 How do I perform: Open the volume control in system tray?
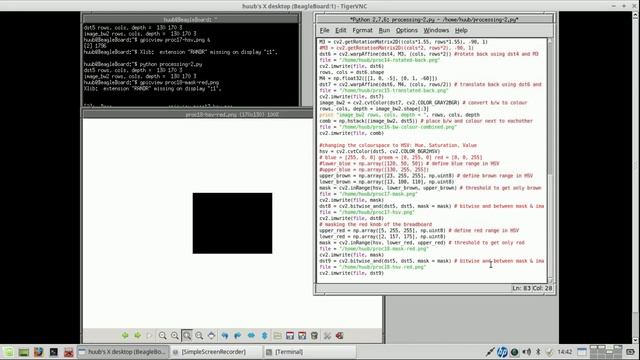coord(527,352)
